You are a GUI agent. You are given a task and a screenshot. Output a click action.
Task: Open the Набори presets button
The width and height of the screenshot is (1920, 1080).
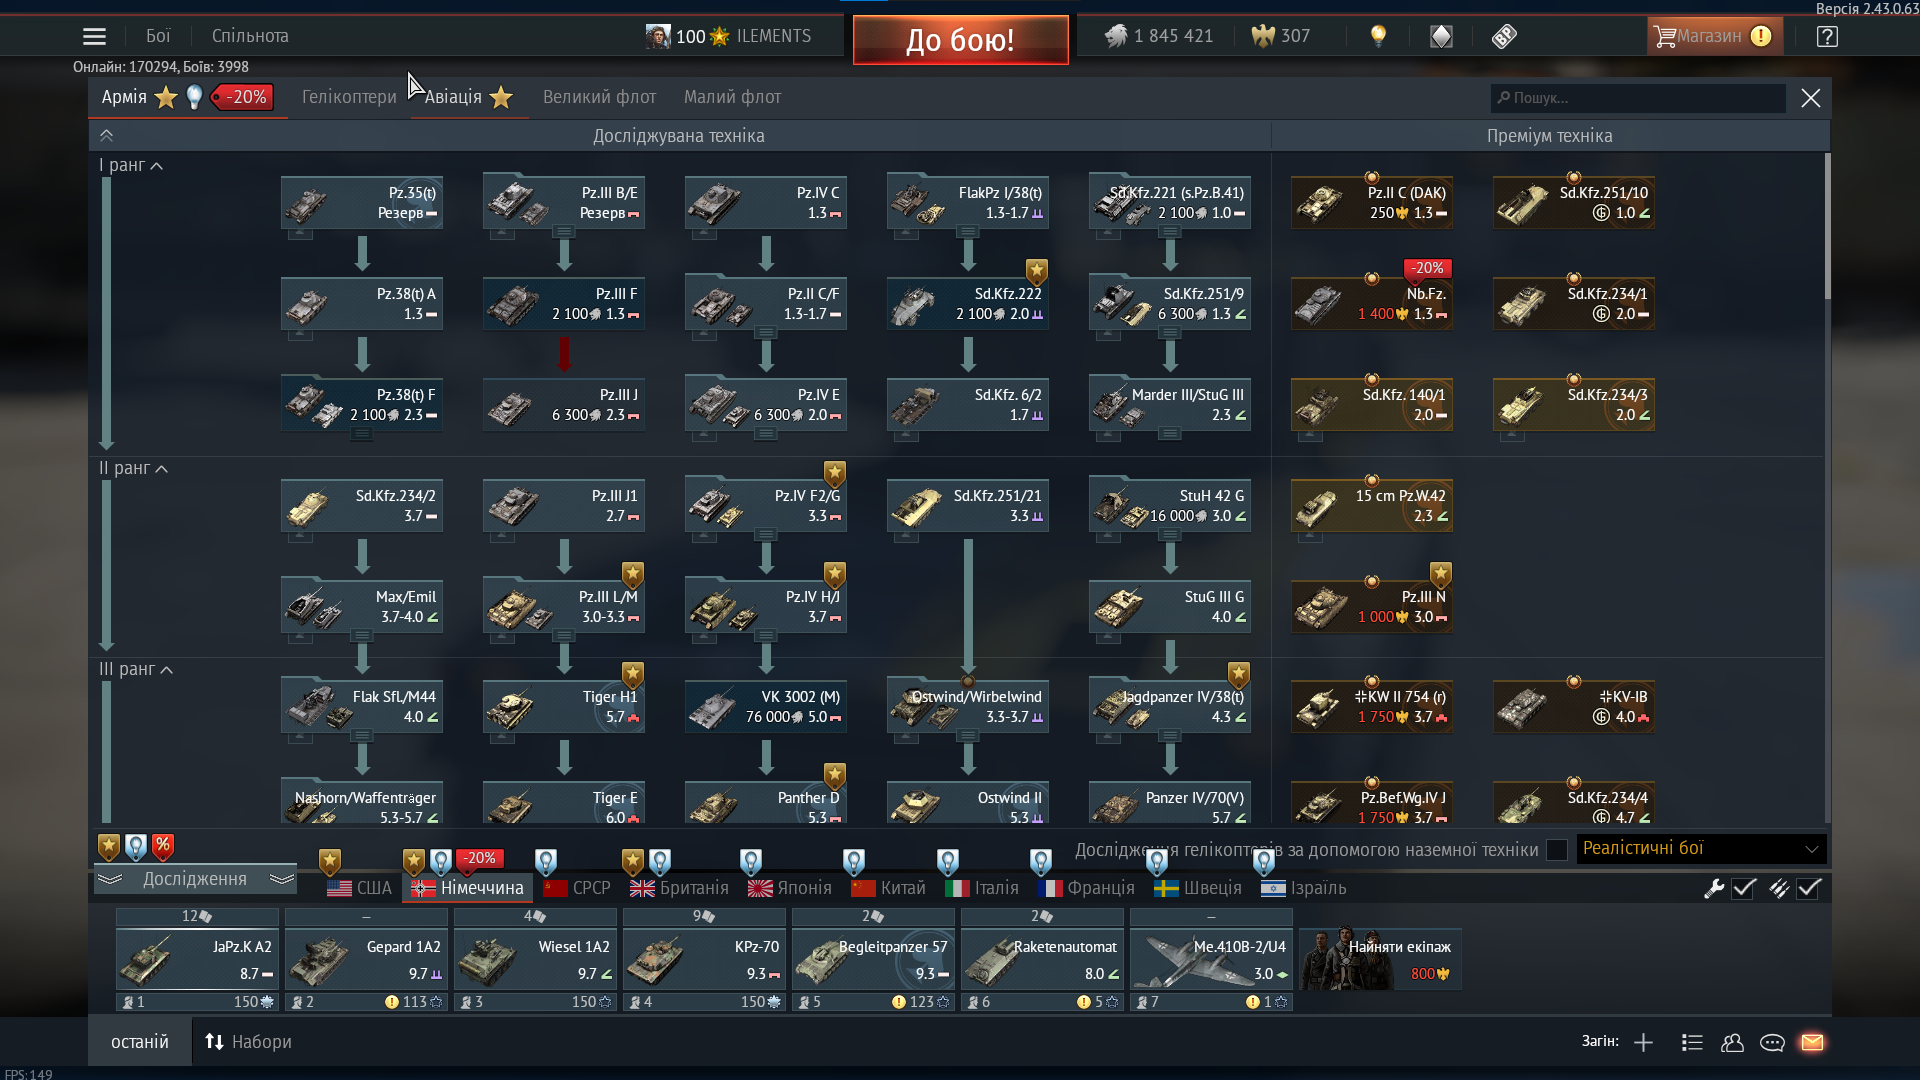(x=248, y=1042)
